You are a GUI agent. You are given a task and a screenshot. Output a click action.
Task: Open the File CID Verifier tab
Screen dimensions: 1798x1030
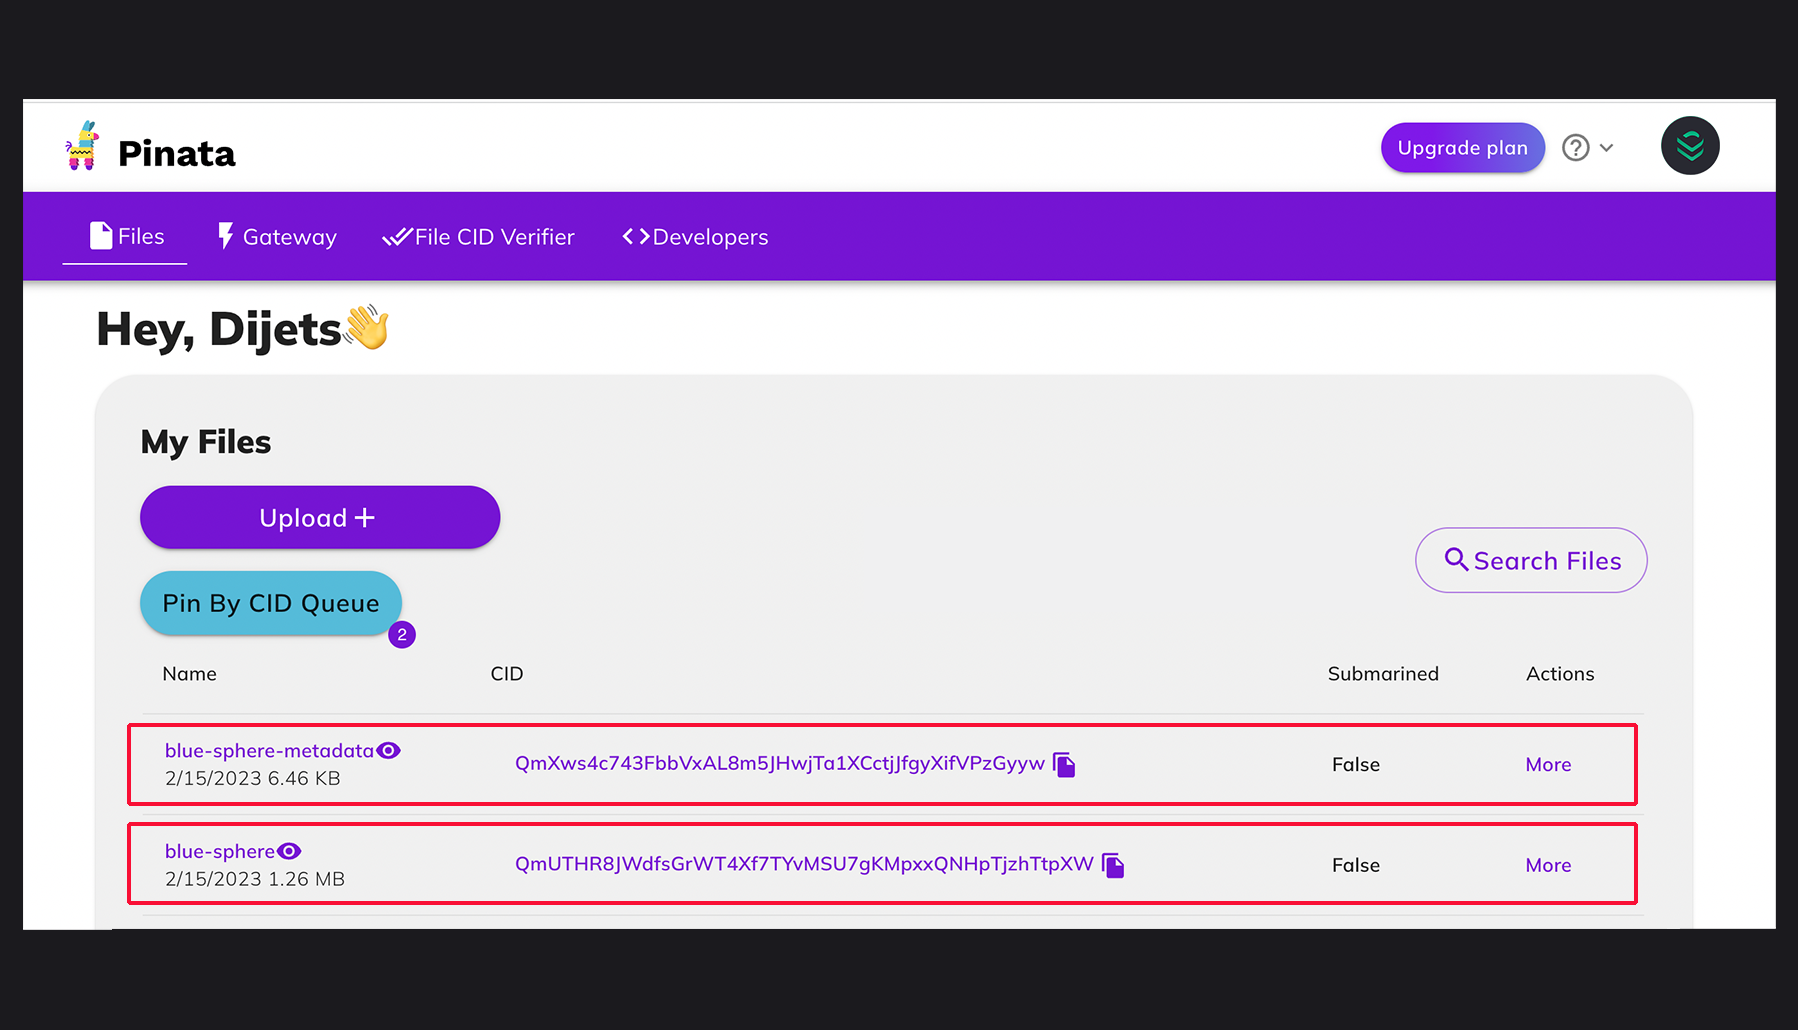(479, 237)
